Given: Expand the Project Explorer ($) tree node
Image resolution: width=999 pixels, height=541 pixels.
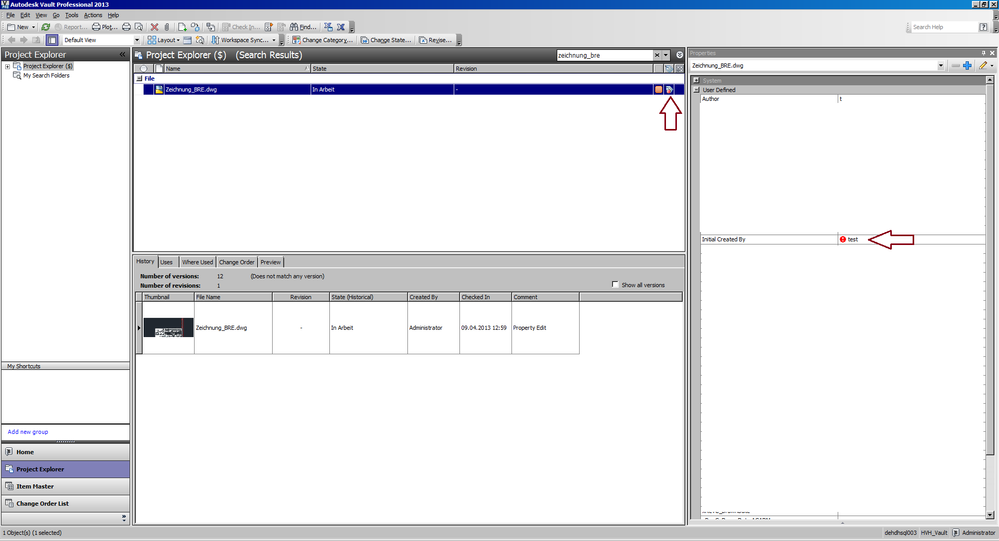Looking at the screenshot, I should click(x=8, y=66).
